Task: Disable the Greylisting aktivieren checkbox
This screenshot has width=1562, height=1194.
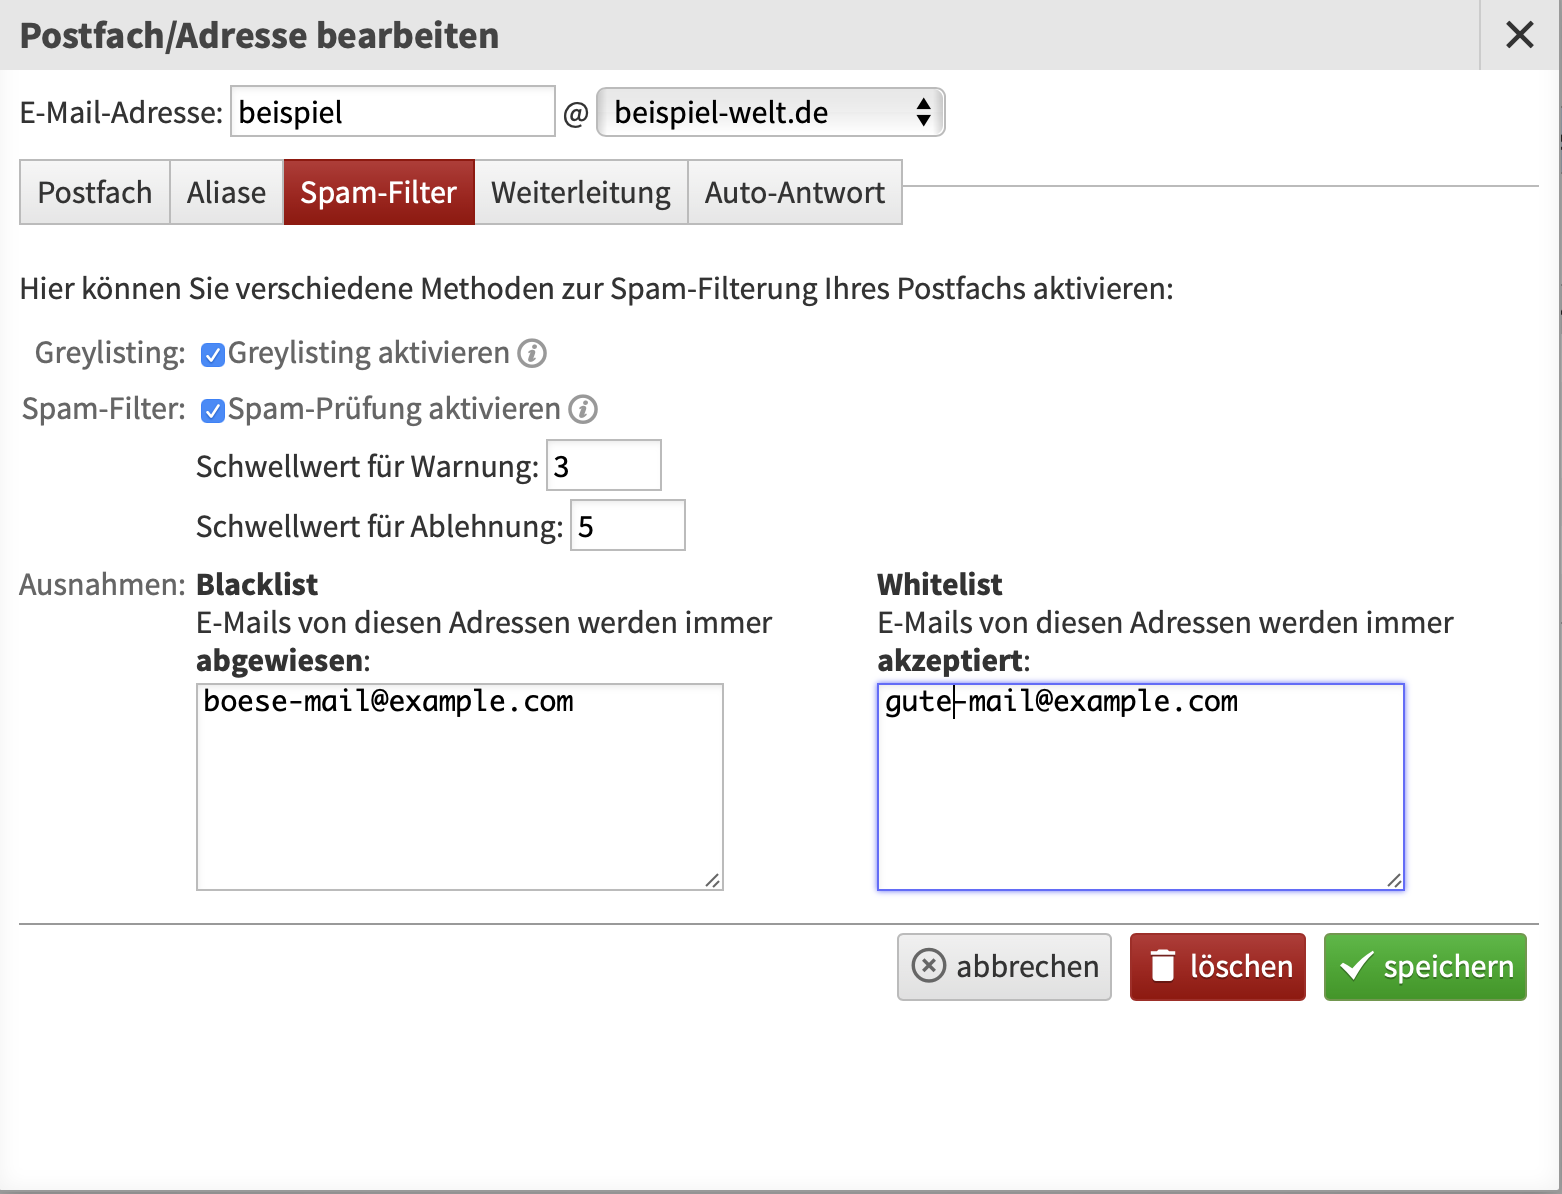Action: pos(212,354)
